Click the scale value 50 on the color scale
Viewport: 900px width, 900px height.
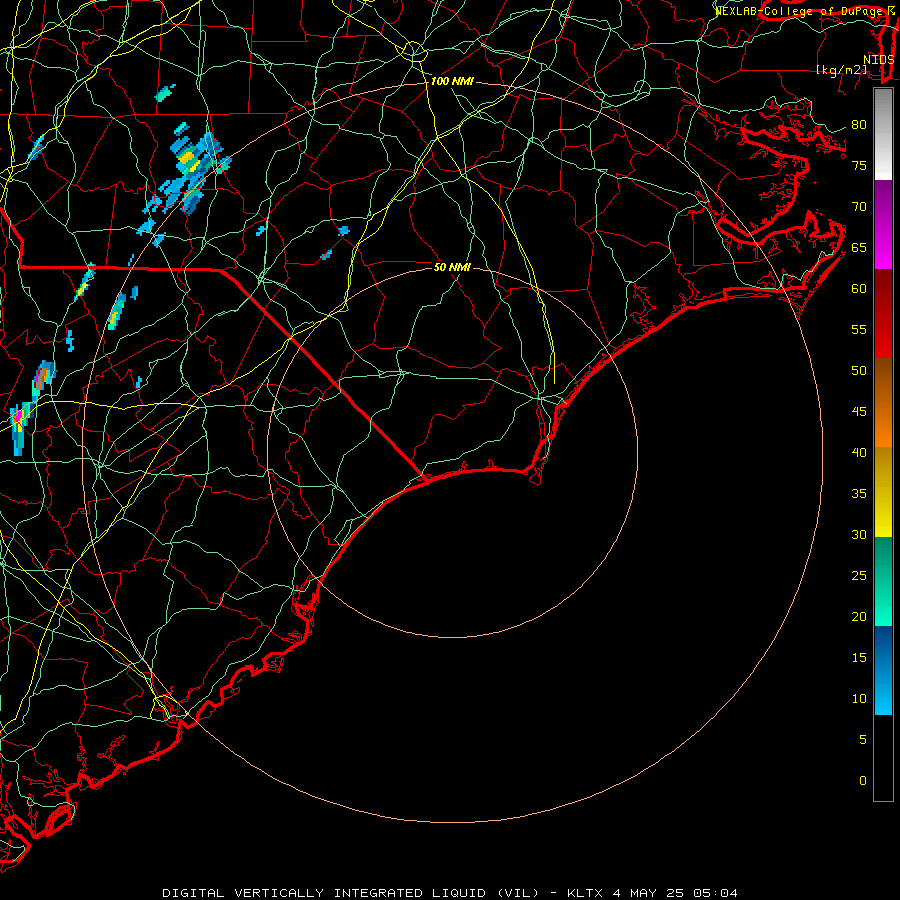point(859,371)
